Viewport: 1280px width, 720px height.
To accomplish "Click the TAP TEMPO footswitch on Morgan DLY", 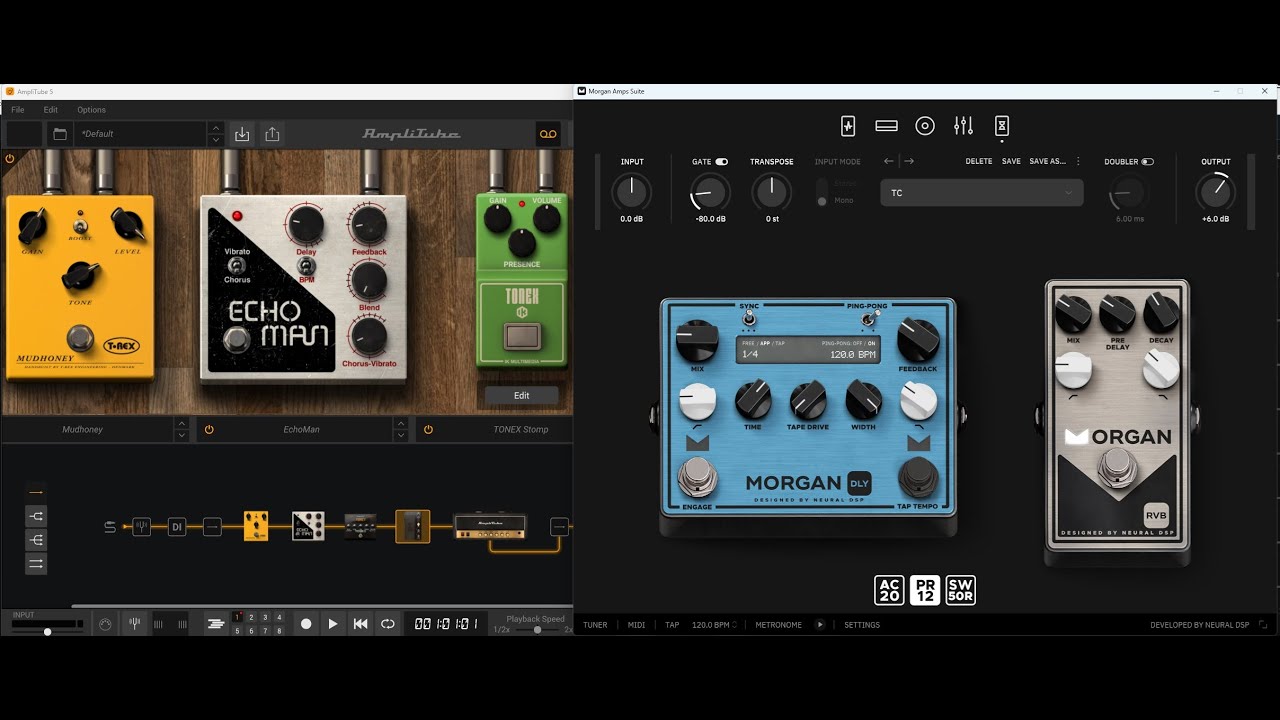I will (918, 478).
